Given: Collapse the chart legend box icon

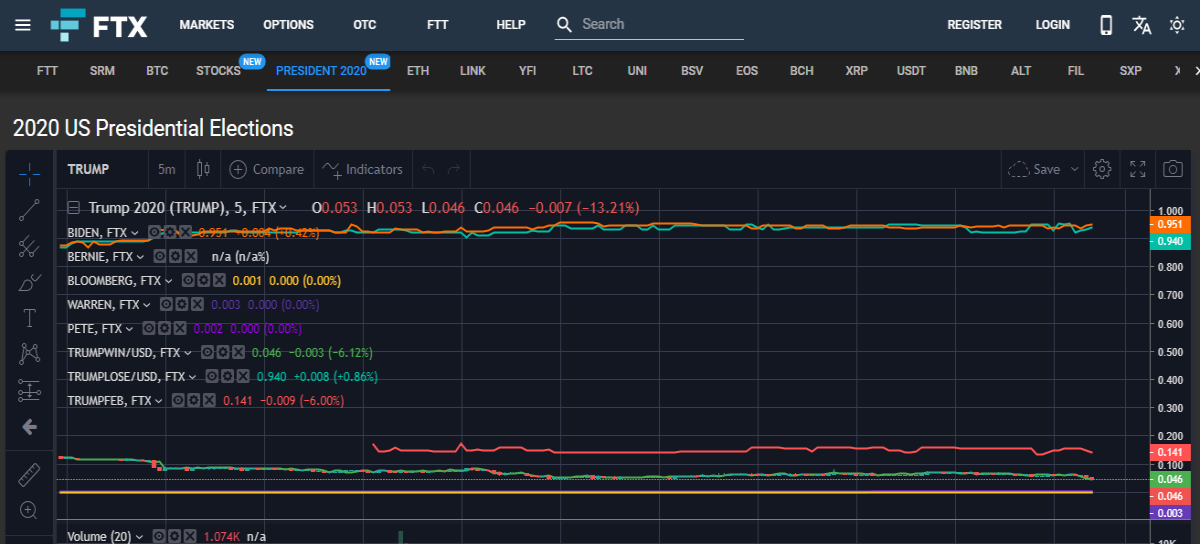Looking at the screenshot, I should [x=74, y=208].
